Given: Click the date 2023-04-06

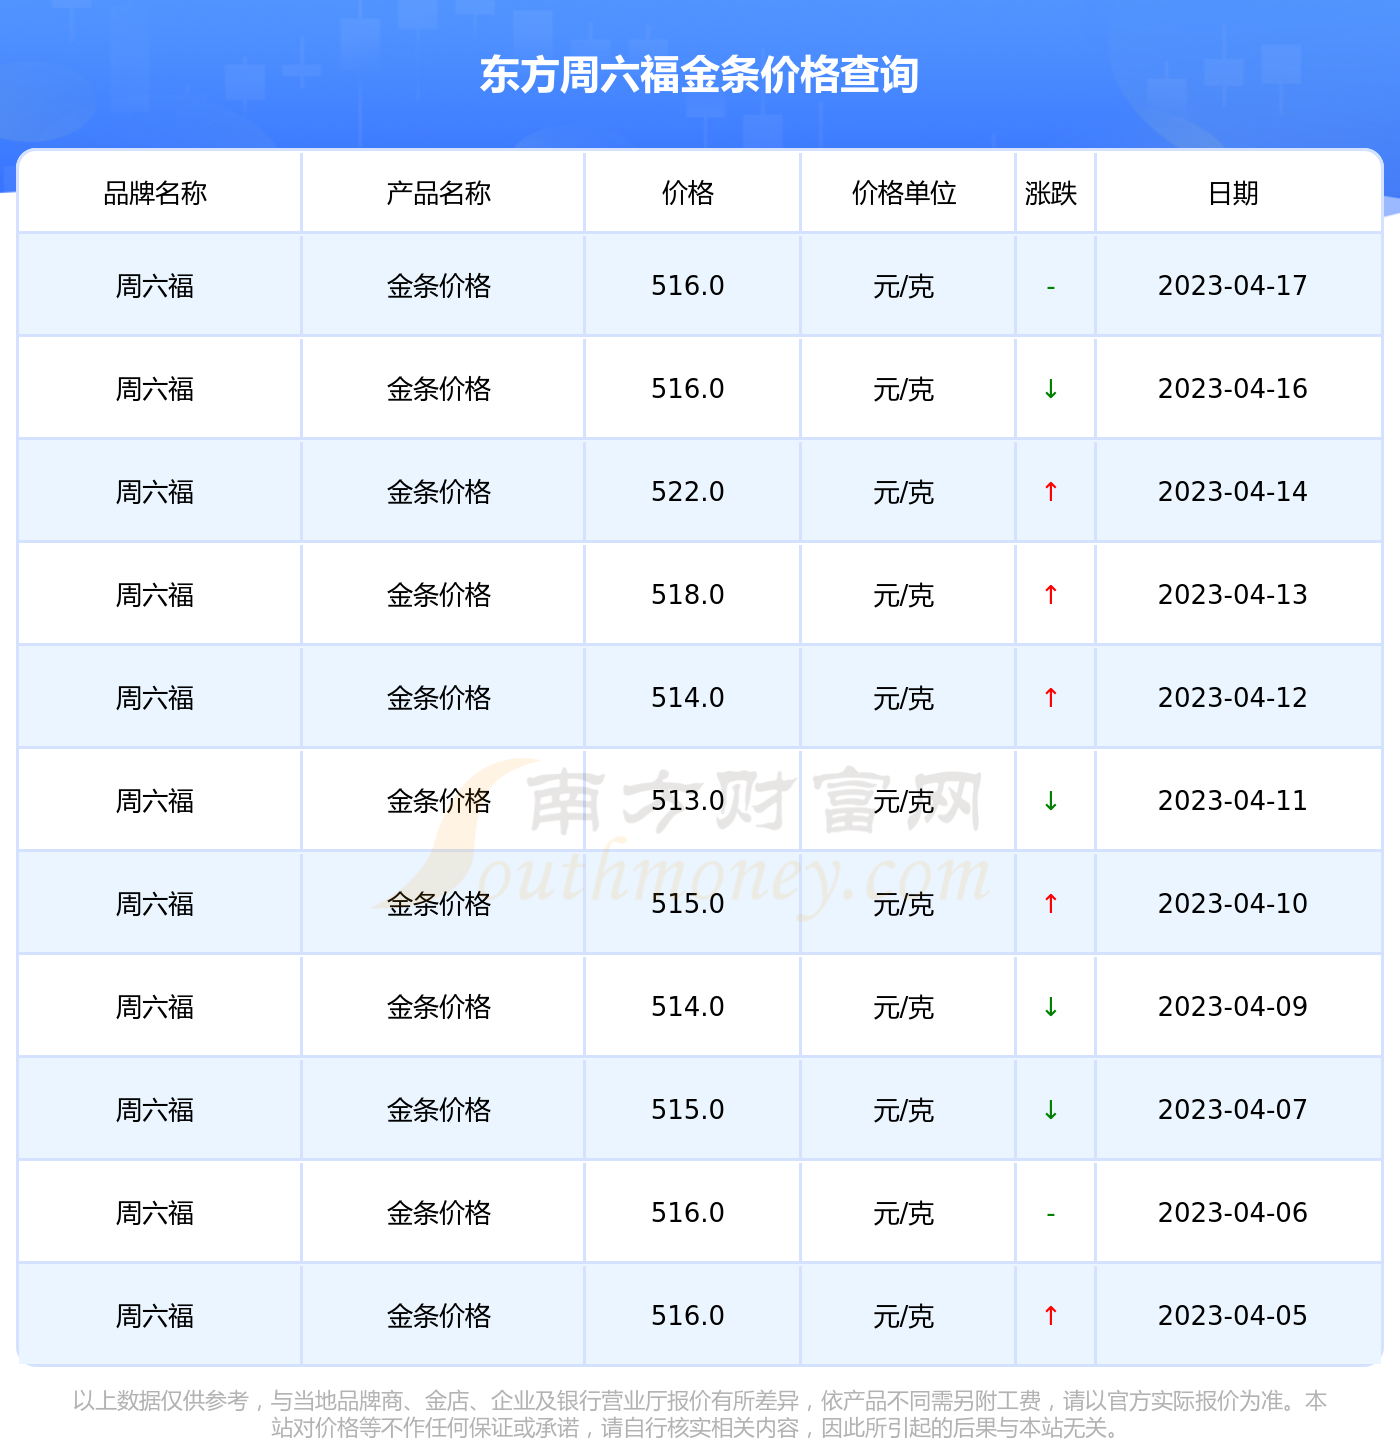Looking at the screenshot, I should (x=1233, y=1213).
